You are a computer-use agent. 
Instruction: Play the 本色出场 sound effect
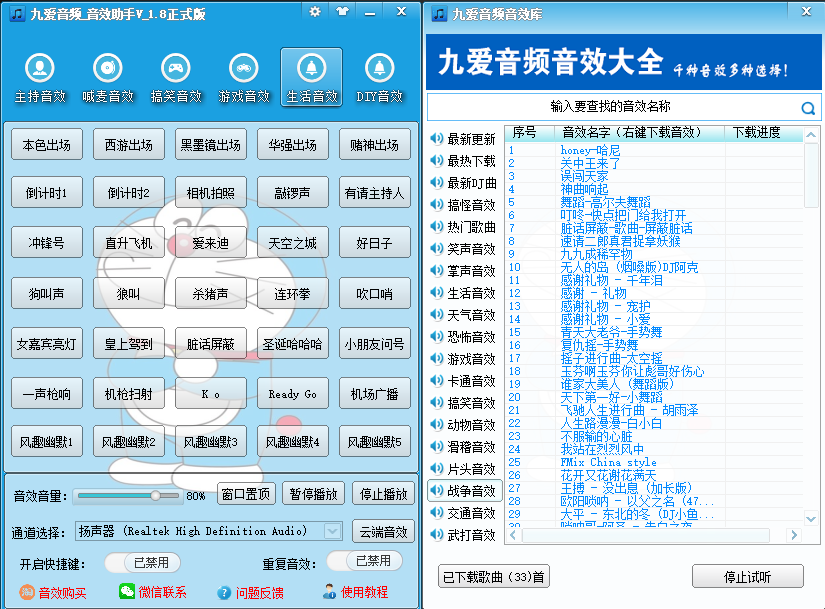click(x=46, y=145)
